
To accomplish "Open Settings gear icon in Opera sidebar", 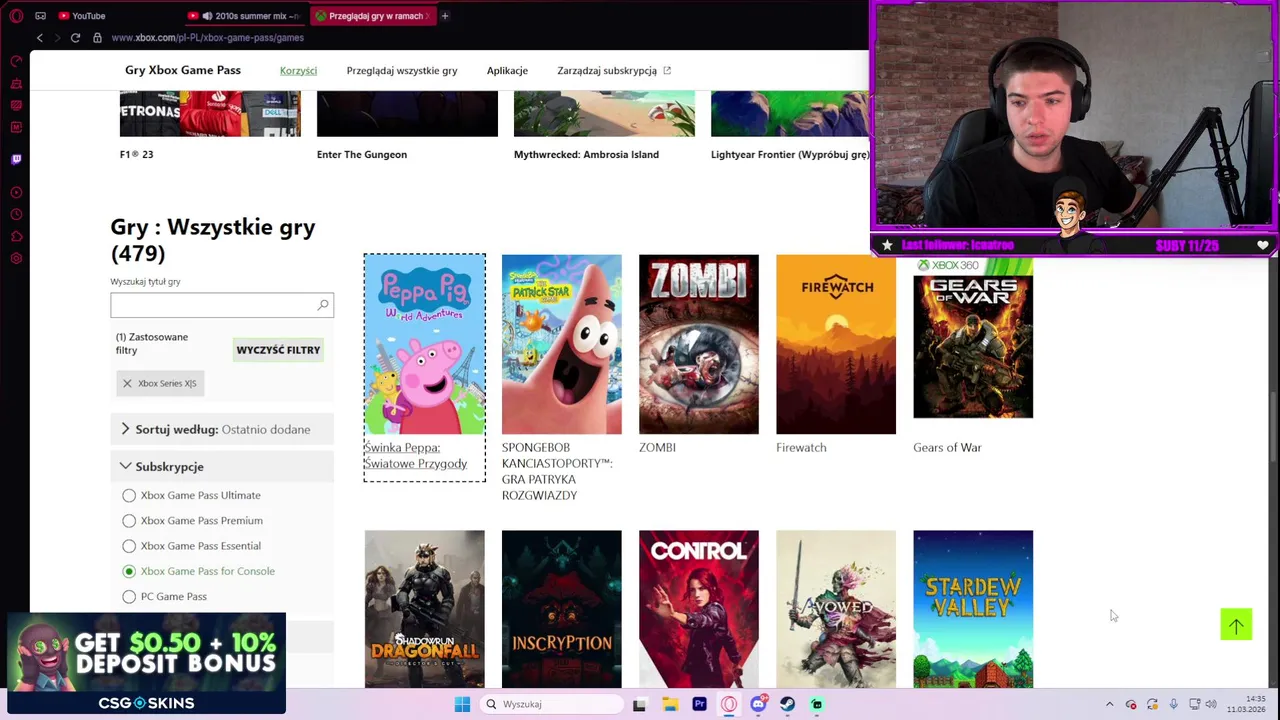I will click(16, 258).
